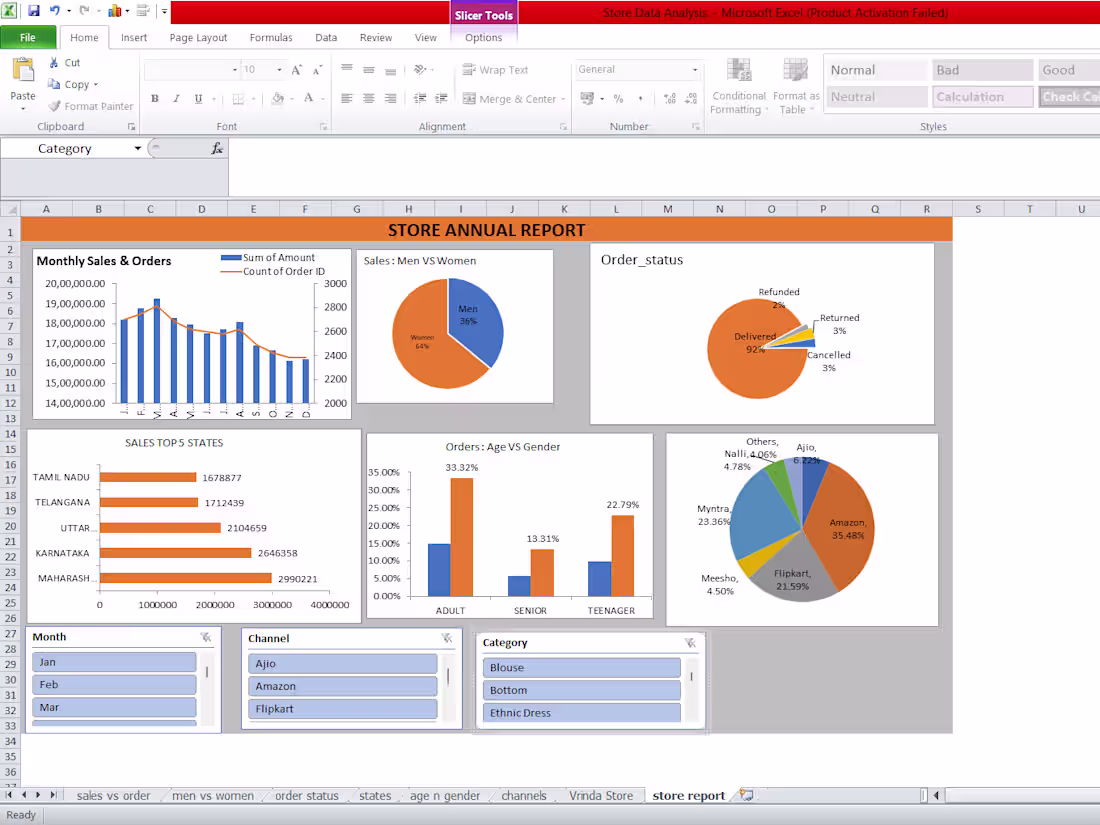This screenshot has height=825, width=1100.
Task: Open Conditional Formatting
Action: [x=739, y=86]
